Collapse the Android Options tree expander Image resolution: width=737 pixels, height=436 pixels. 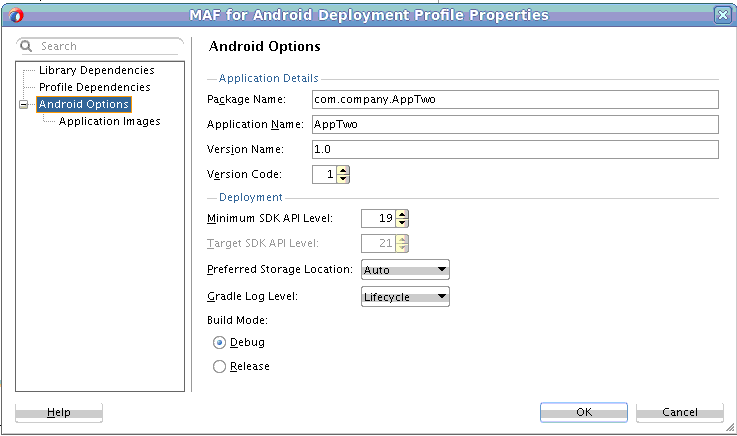24,104
